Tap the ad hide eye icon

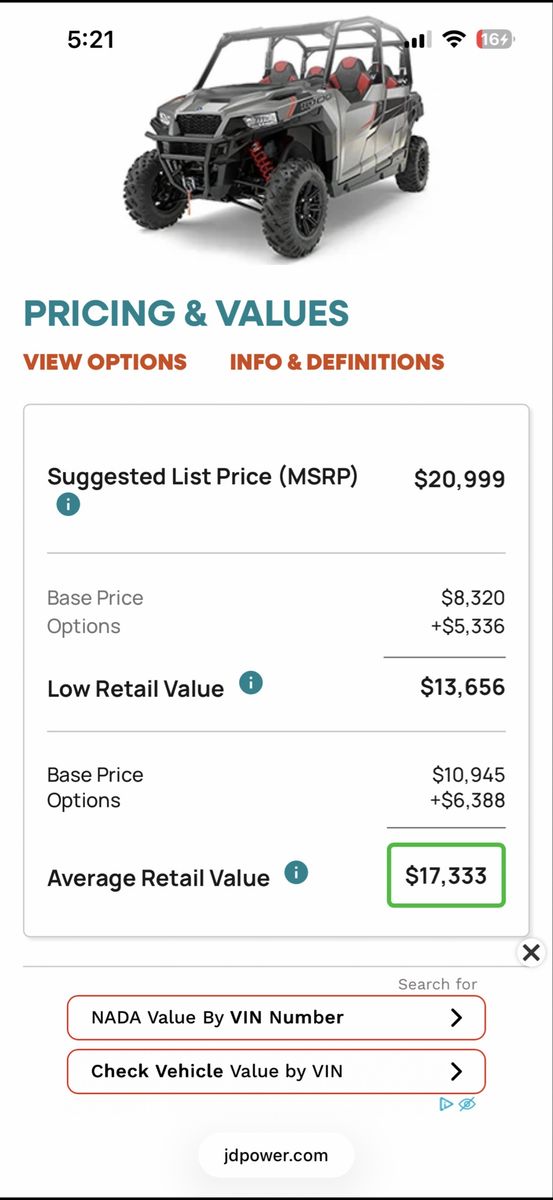click(467, 1104)
